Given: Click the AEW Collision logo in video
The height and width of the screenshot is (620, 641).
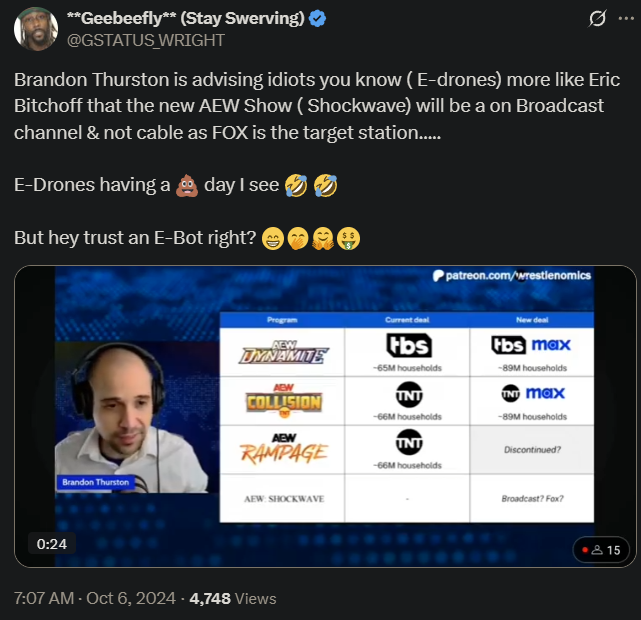Looking at the screenshot, I should pyautogui.click(x=284, y=401).
